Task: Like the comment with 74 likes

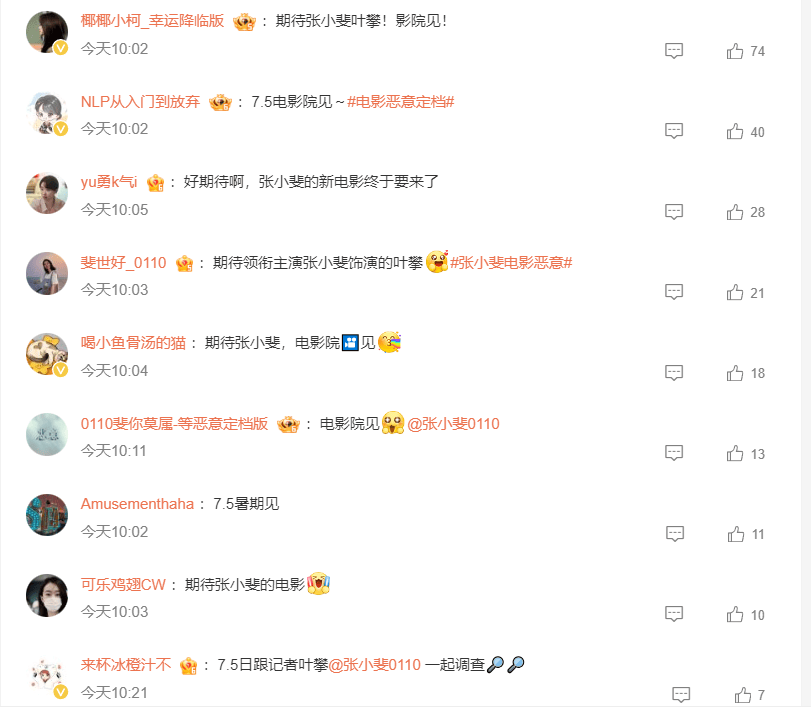Action: tap(734, 51)
